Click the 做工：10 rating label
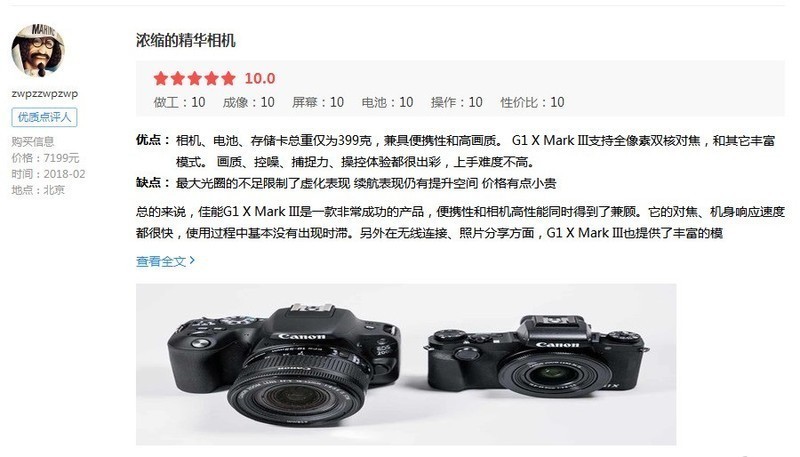 (179, 103)
